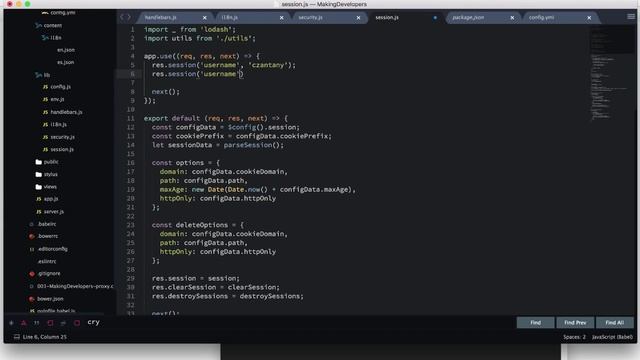Close the i18n.js tab
This screenshot has height=360, width=640.
(281, 18)
